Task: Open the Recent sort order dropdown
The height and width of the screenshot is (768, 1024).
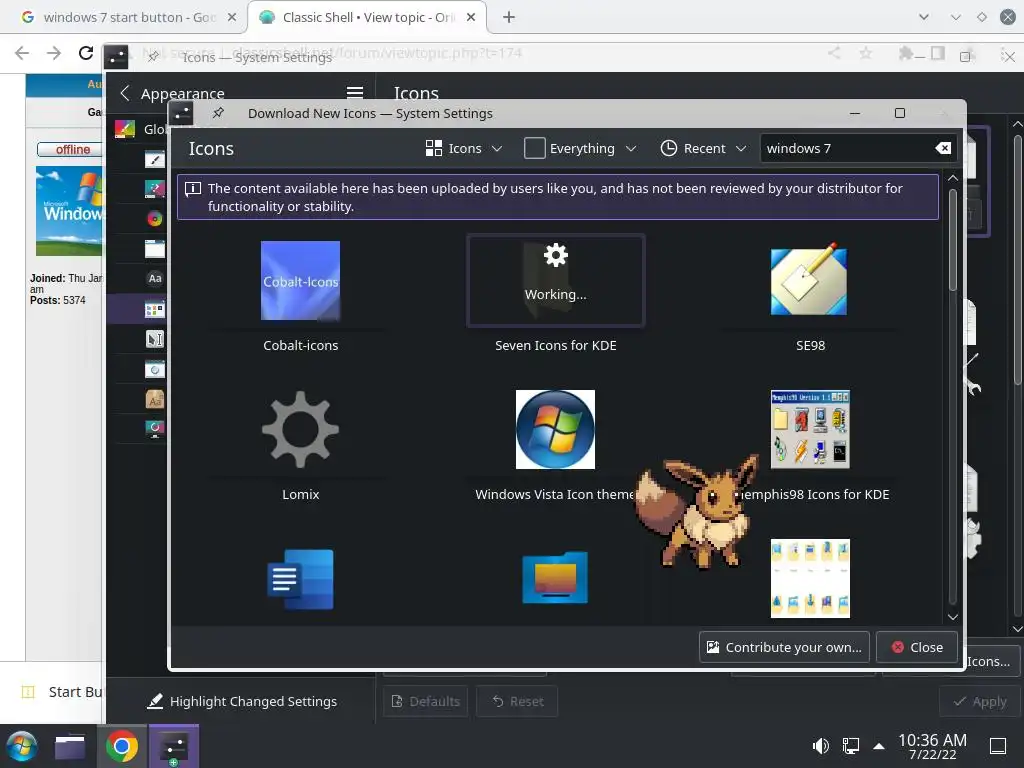Action: click(x=703, y=148)
